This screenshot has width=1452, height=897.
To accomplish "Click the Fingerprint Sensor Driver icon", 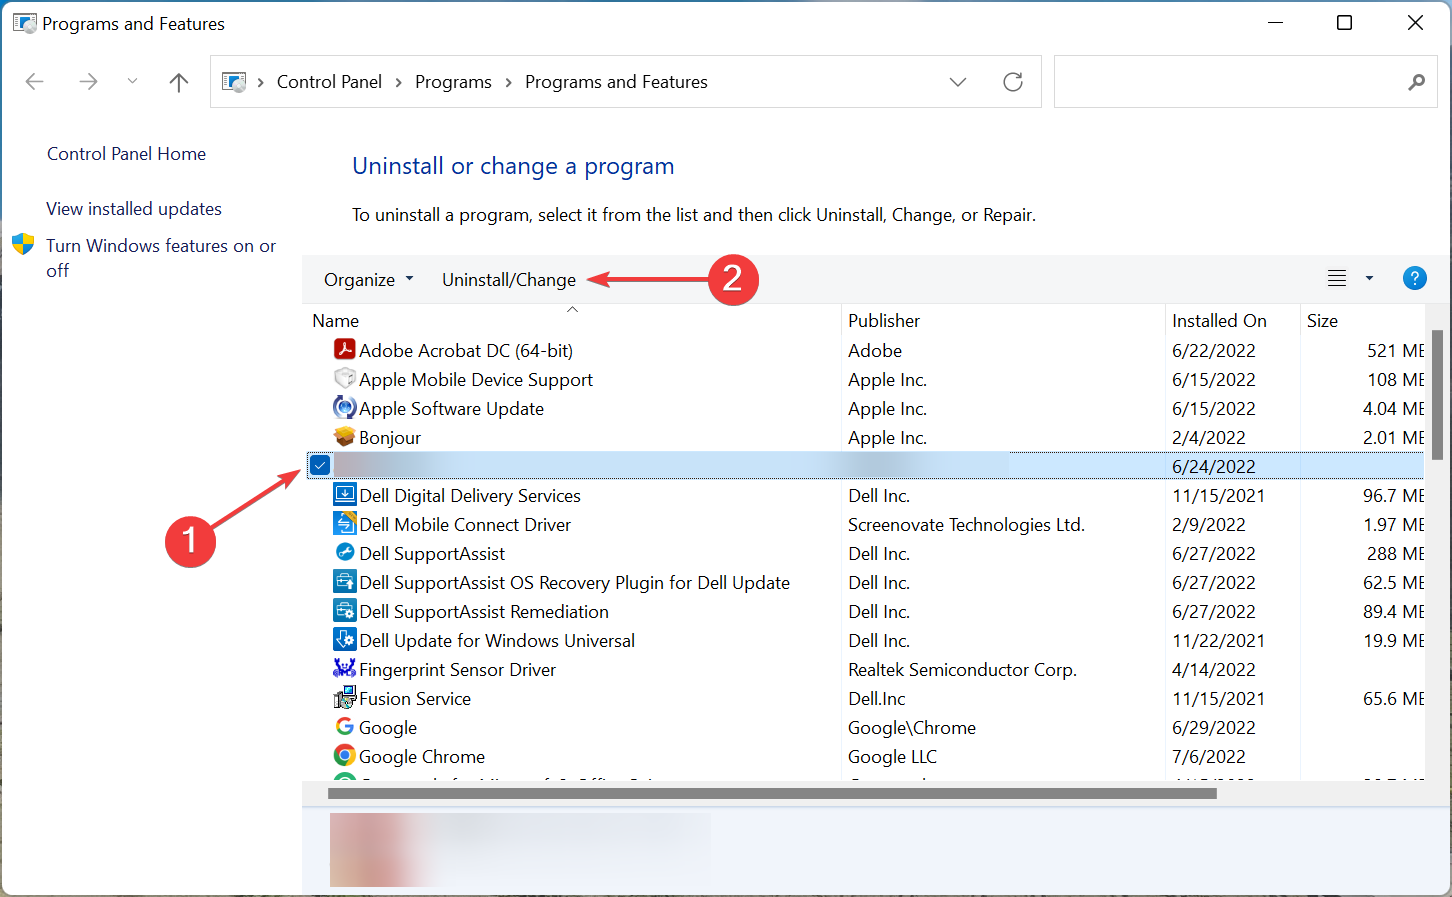I will click(x=344, y=668).
